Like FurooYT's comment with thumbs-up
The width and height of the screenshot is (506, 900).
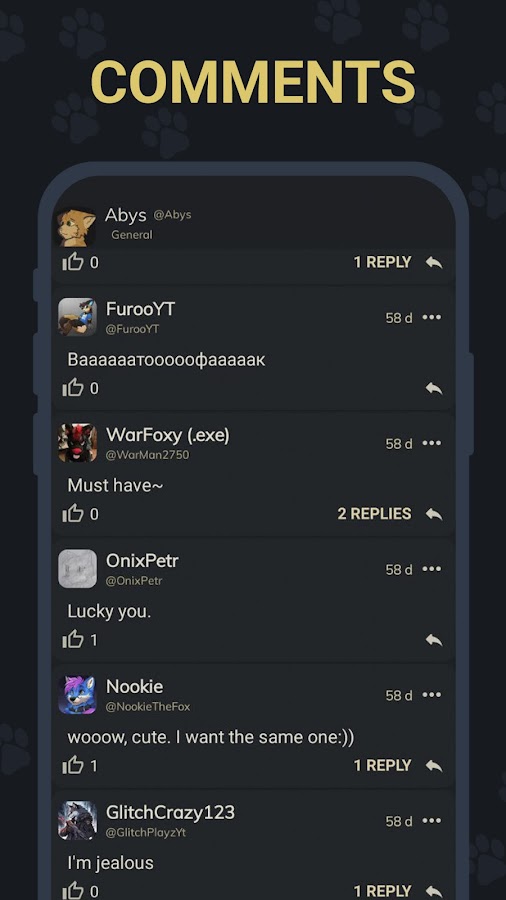(x=73, y=389)
